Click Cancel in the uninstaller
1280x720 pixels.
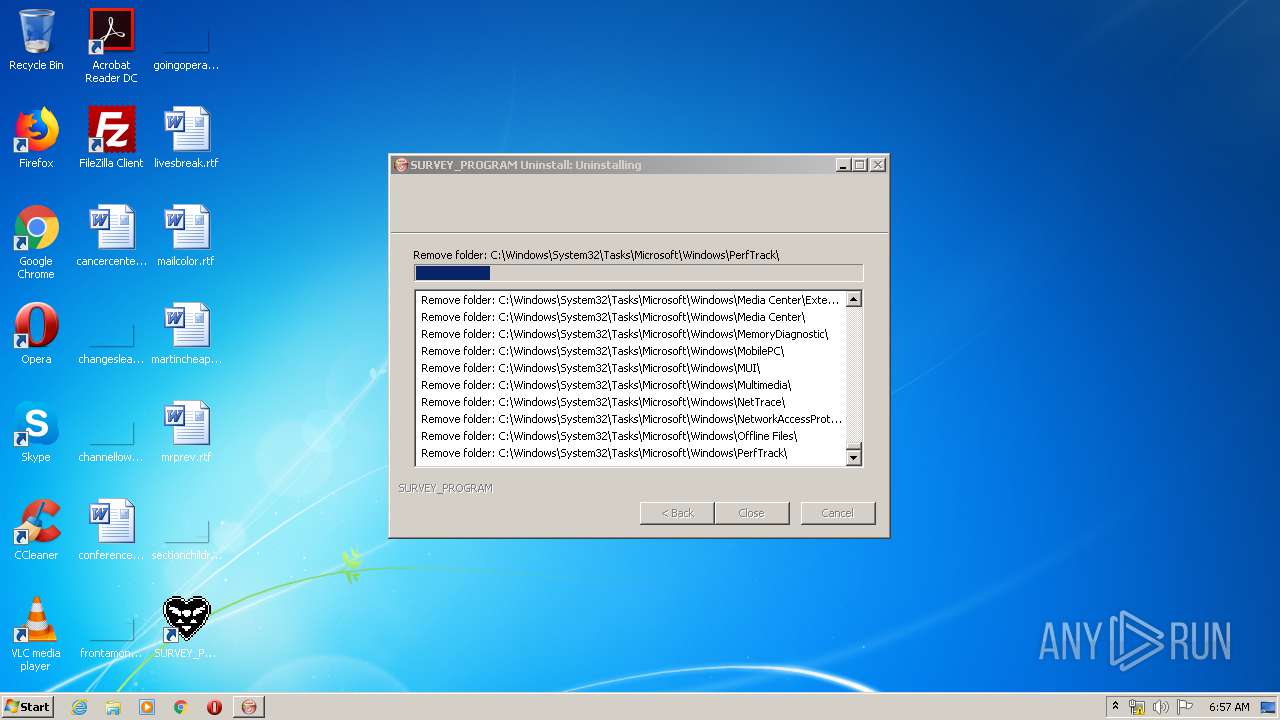click(838, 513)
